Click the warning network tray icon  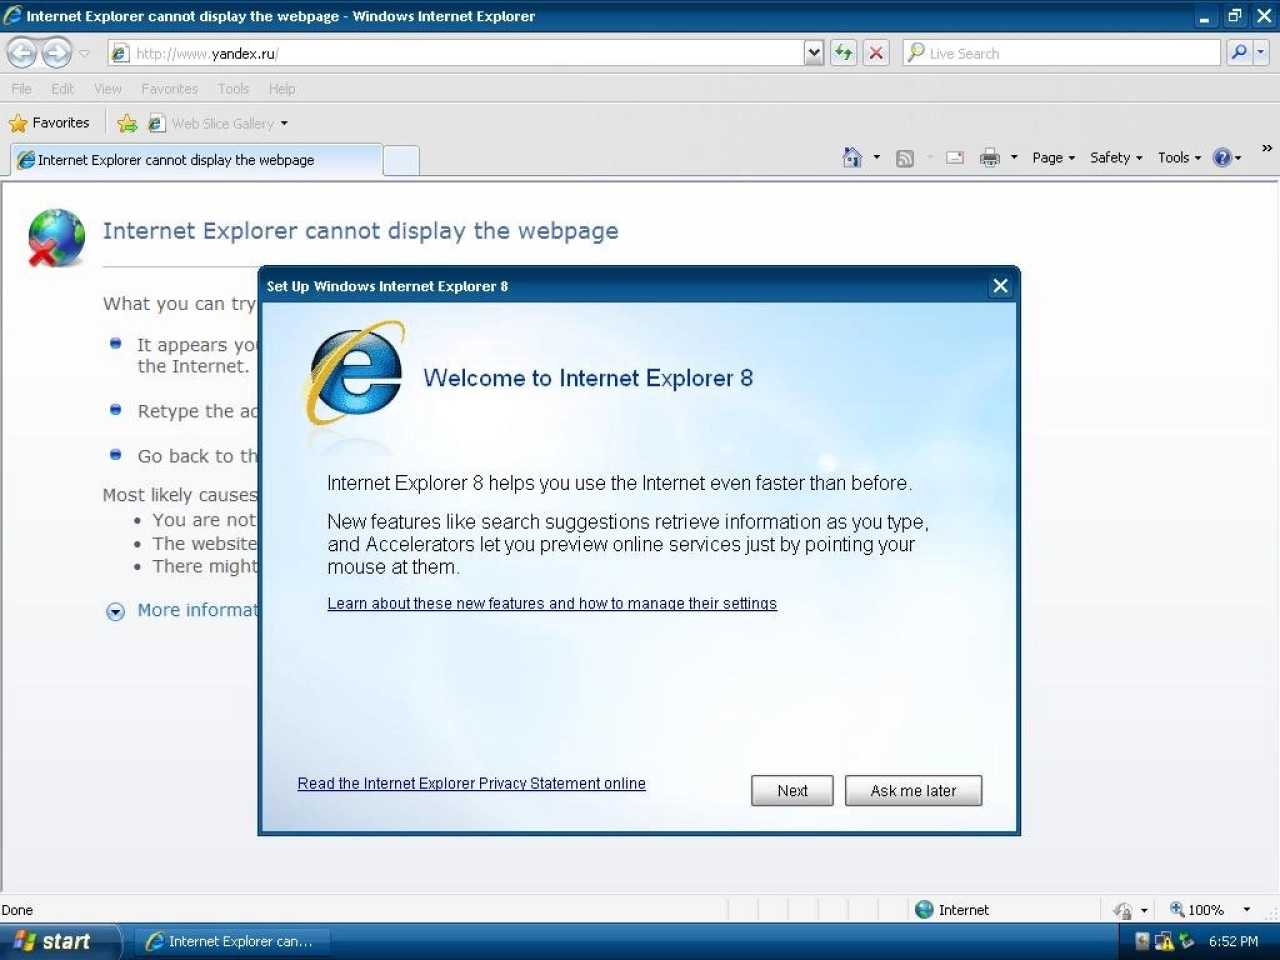1164,940
